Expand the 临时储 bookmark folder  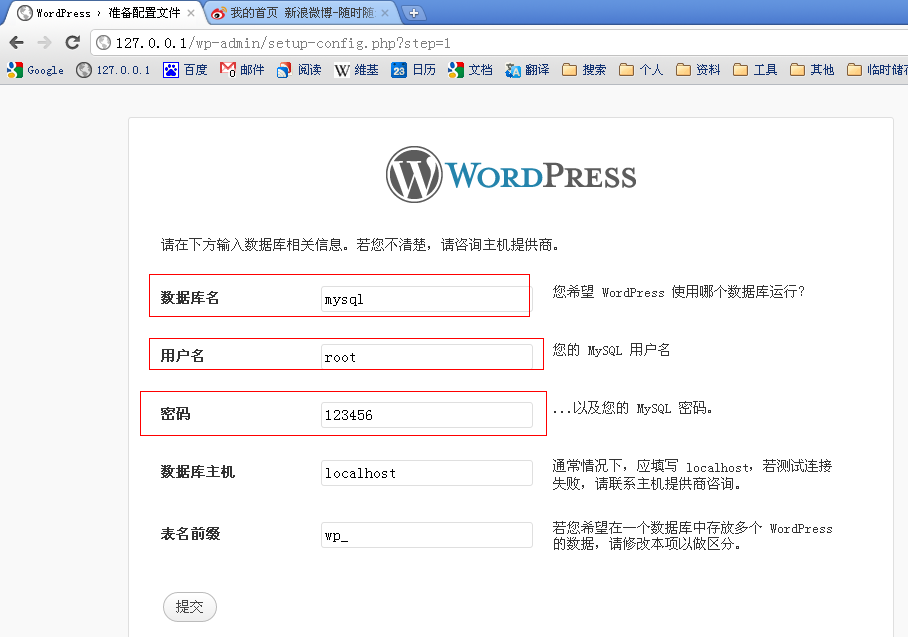pyautogui.click(x=877, y=70)
